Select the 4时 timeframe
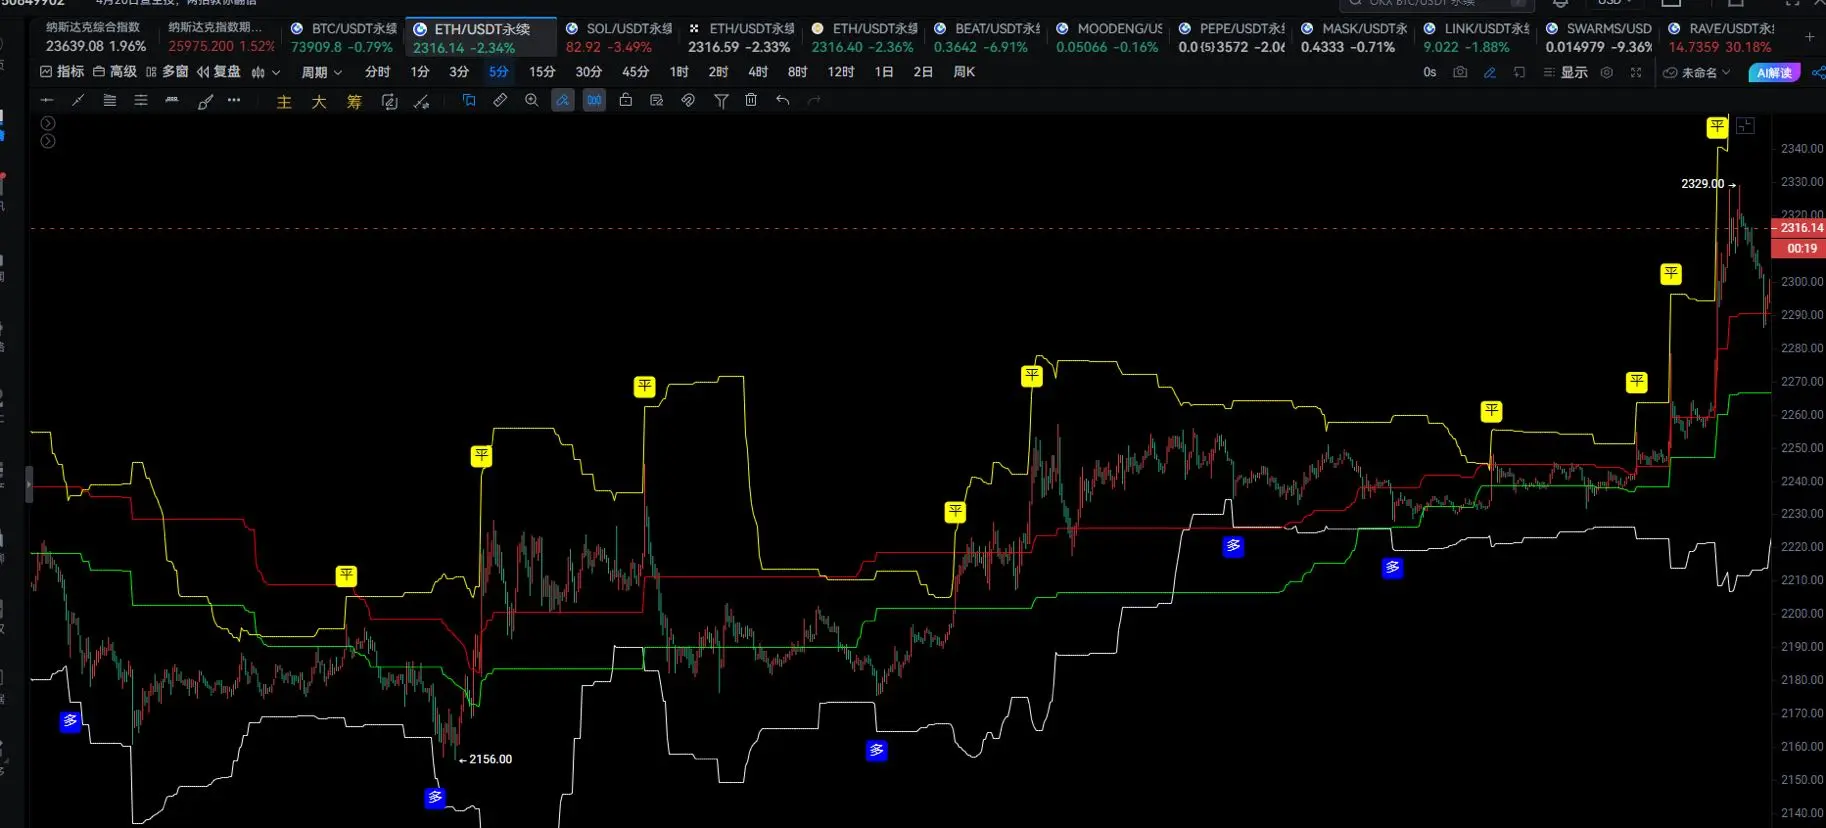1826x828 pixels. click(x=758, y=72)
